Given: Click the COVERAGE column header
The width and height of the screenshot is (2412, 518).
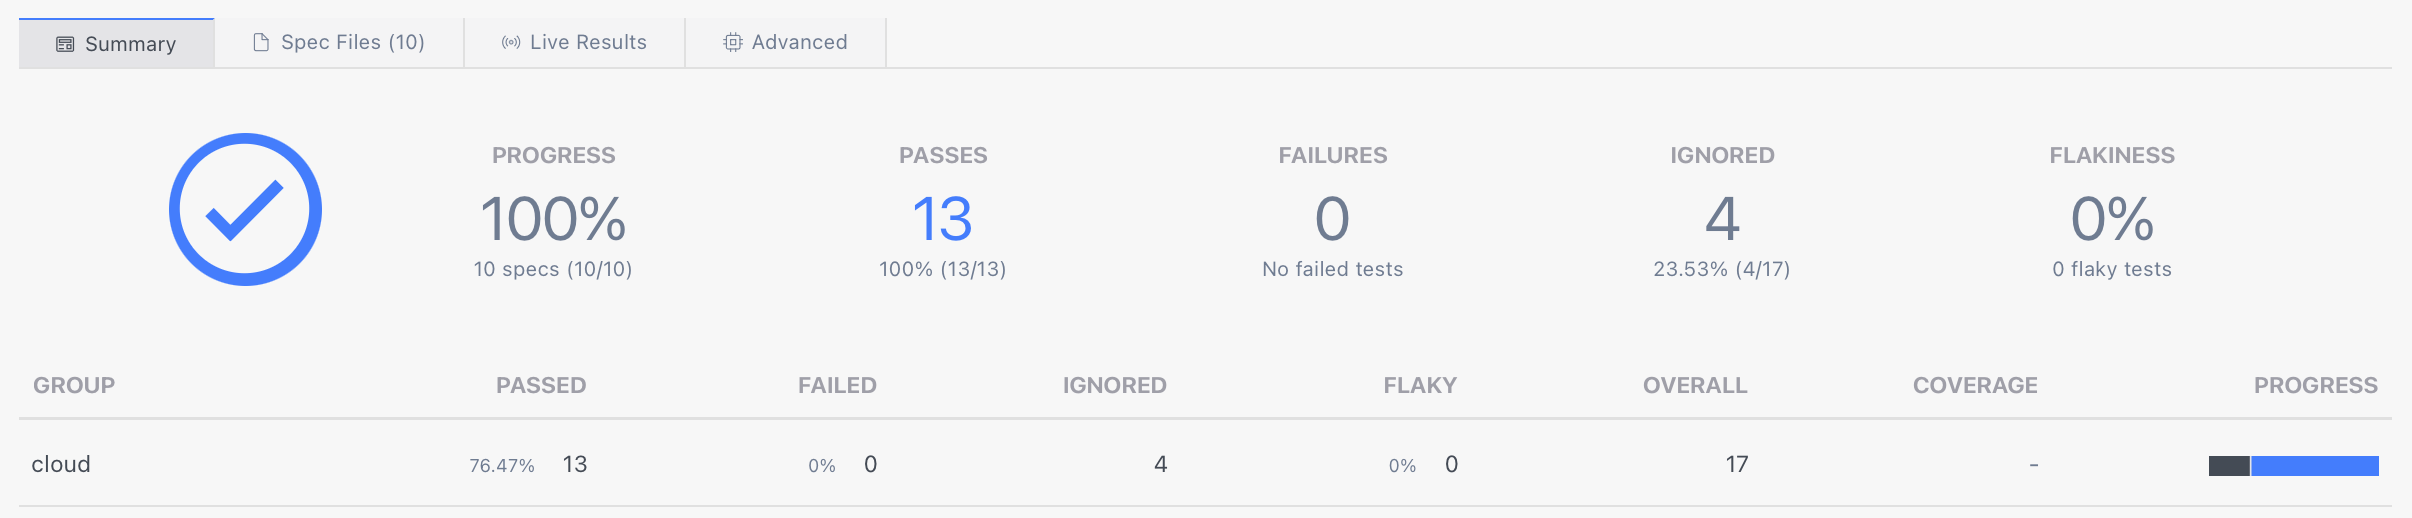Looking at the screenshot, I should pyautogui.click(x=1975, y=385).
